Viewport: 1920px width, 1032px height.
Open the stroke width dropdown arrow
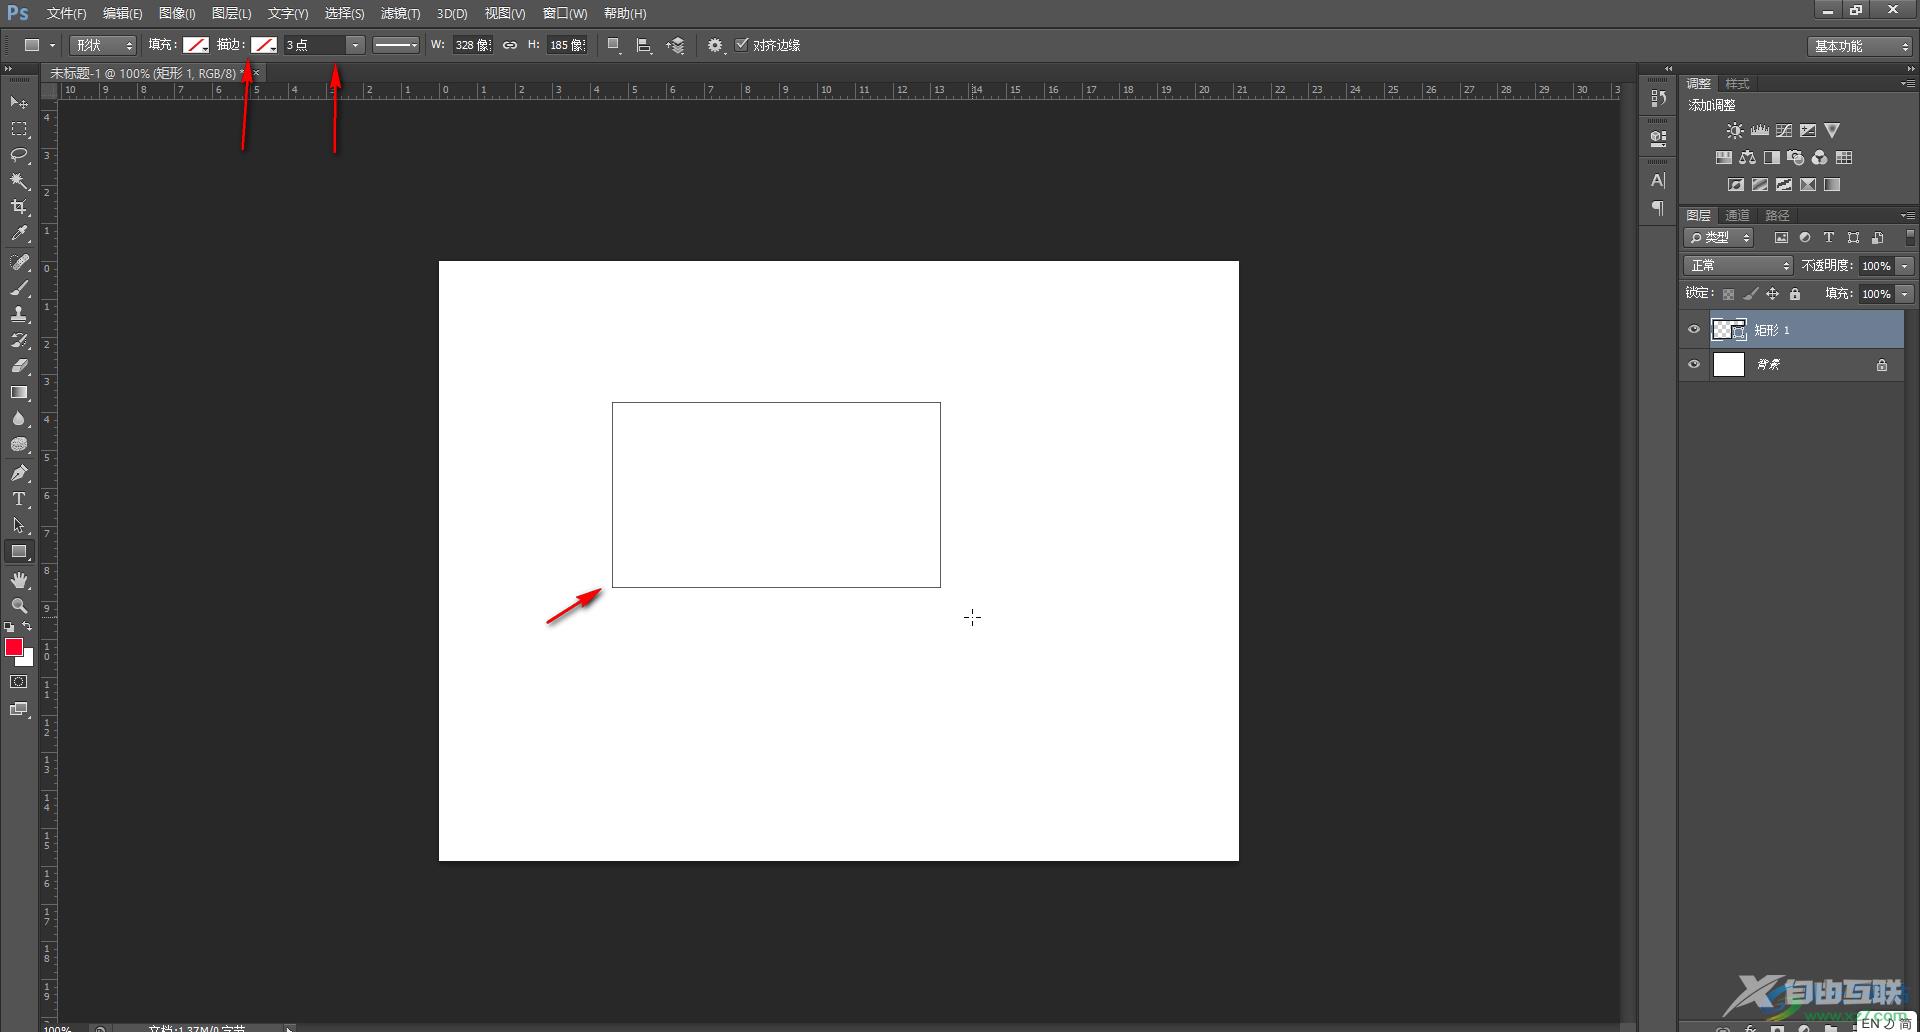pyautogui.click(x=355, y=45)
